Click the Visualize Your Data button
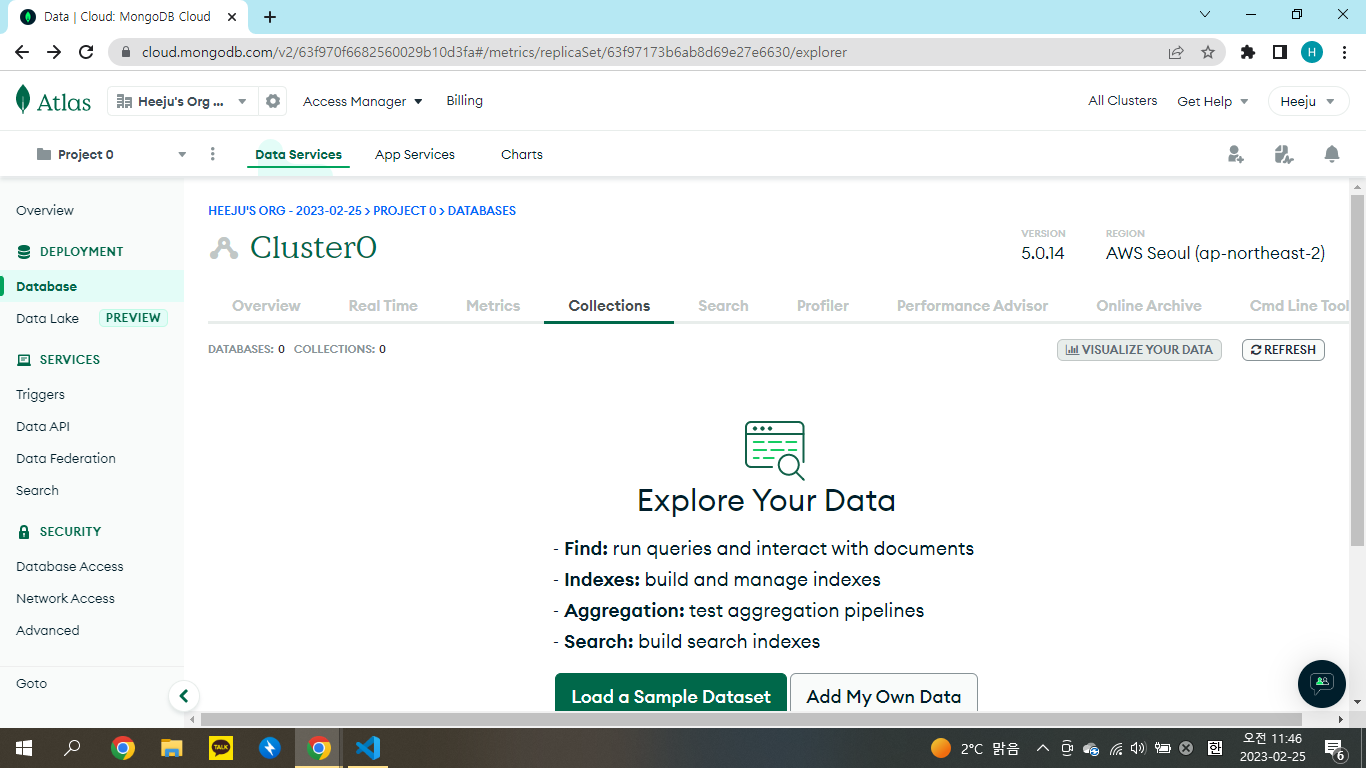 point(1139,350)
